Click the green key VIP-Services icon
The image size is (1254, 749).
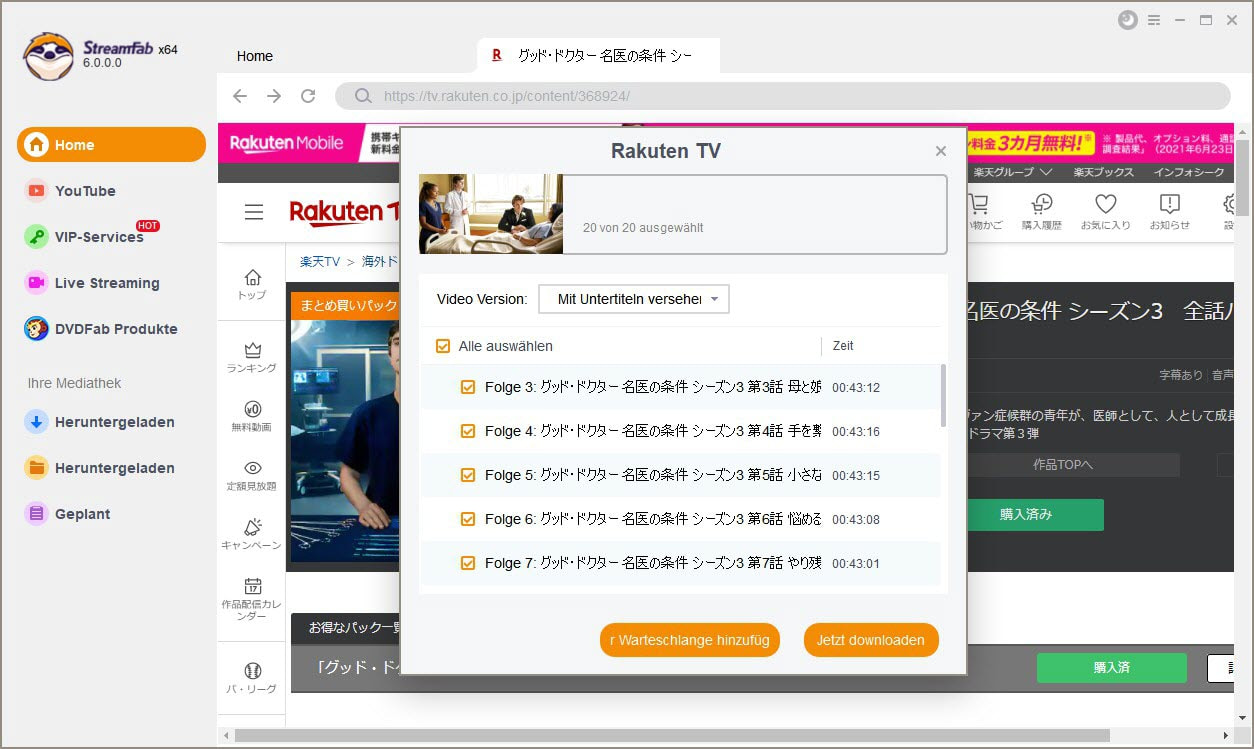click(36, 237)
